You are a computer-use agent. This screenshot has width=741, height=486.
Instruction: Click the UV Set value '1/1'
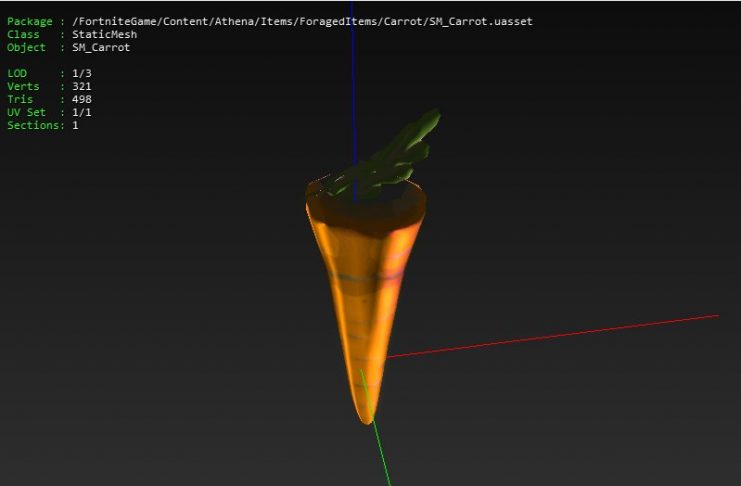point(82,113)
